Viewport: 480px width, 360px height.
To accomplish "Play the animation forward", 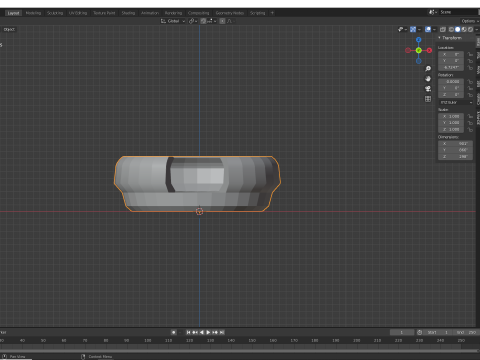I will 208,332.
